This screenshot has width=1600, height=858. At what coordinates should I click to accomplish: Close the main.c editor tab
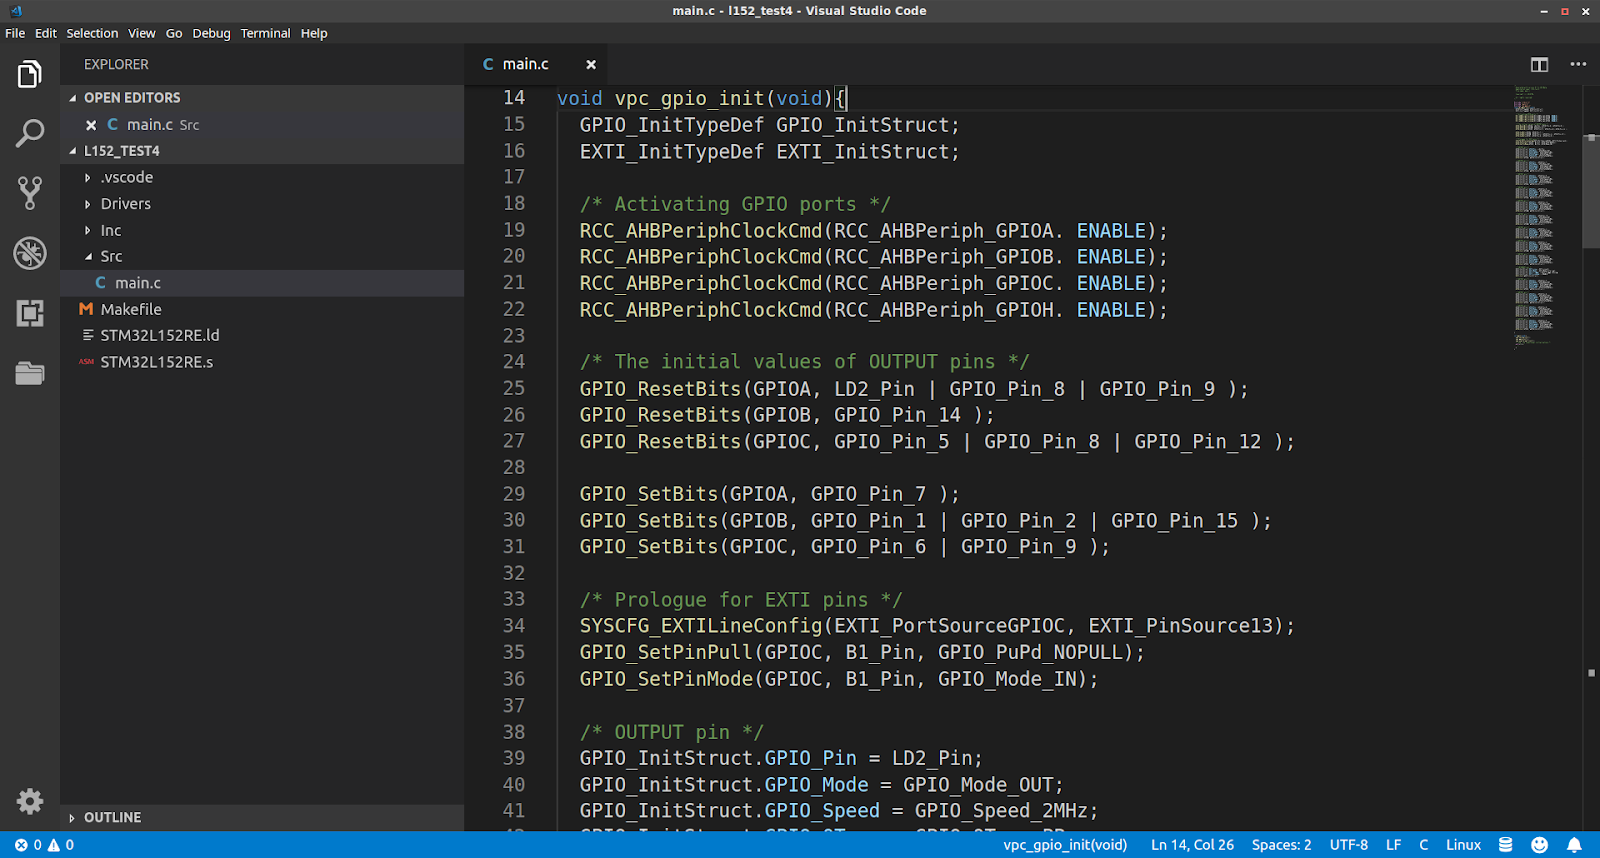(x=591, y=64)
